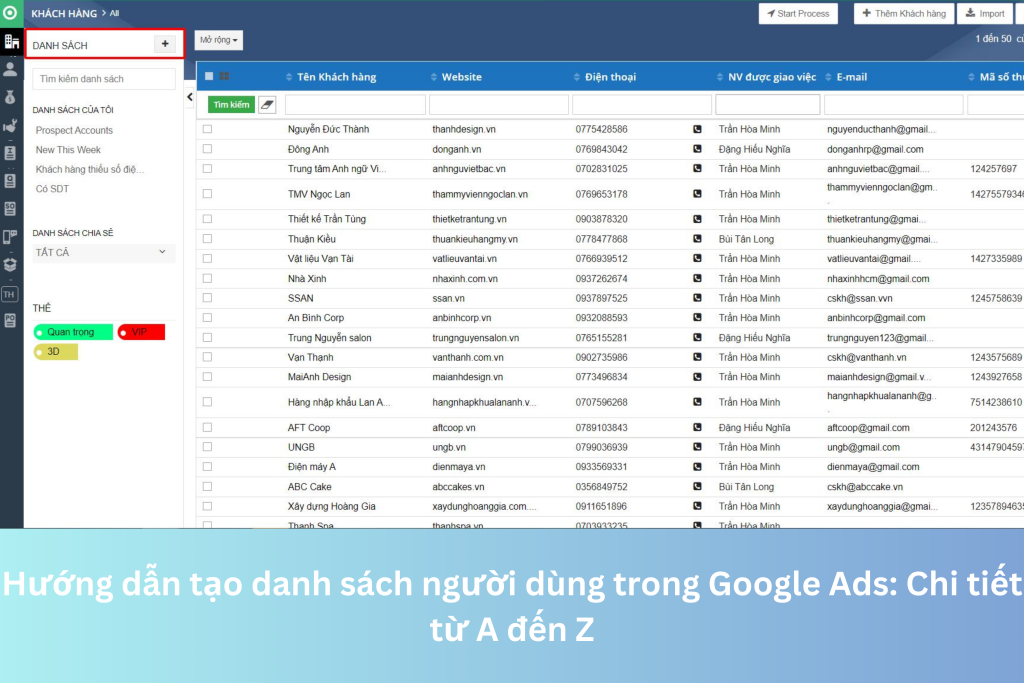Screen dimensions: 1024x683
Task: Click the call icon for Thuận Kiều
Action: (x=697, y=239)
